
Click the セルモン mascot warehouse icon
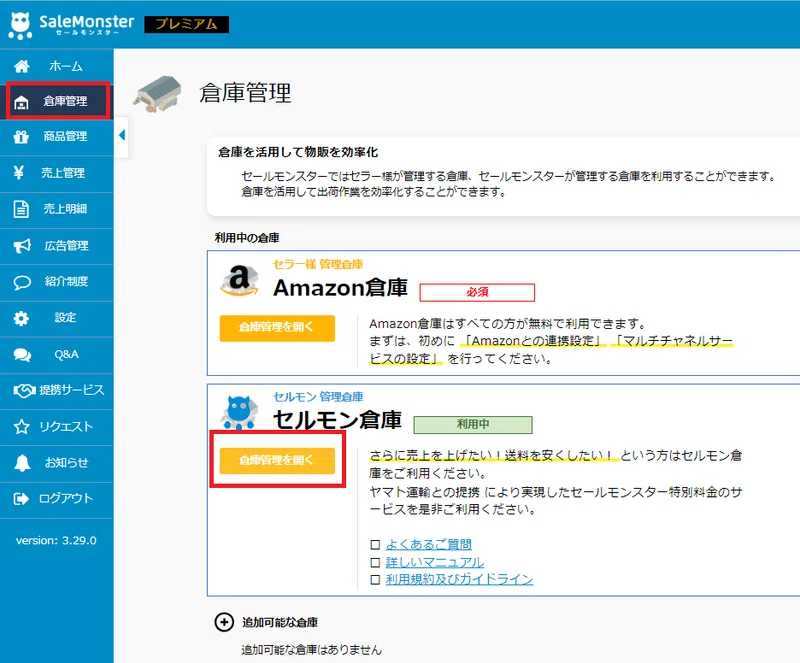pyautogui.click(x=239, y=412)
